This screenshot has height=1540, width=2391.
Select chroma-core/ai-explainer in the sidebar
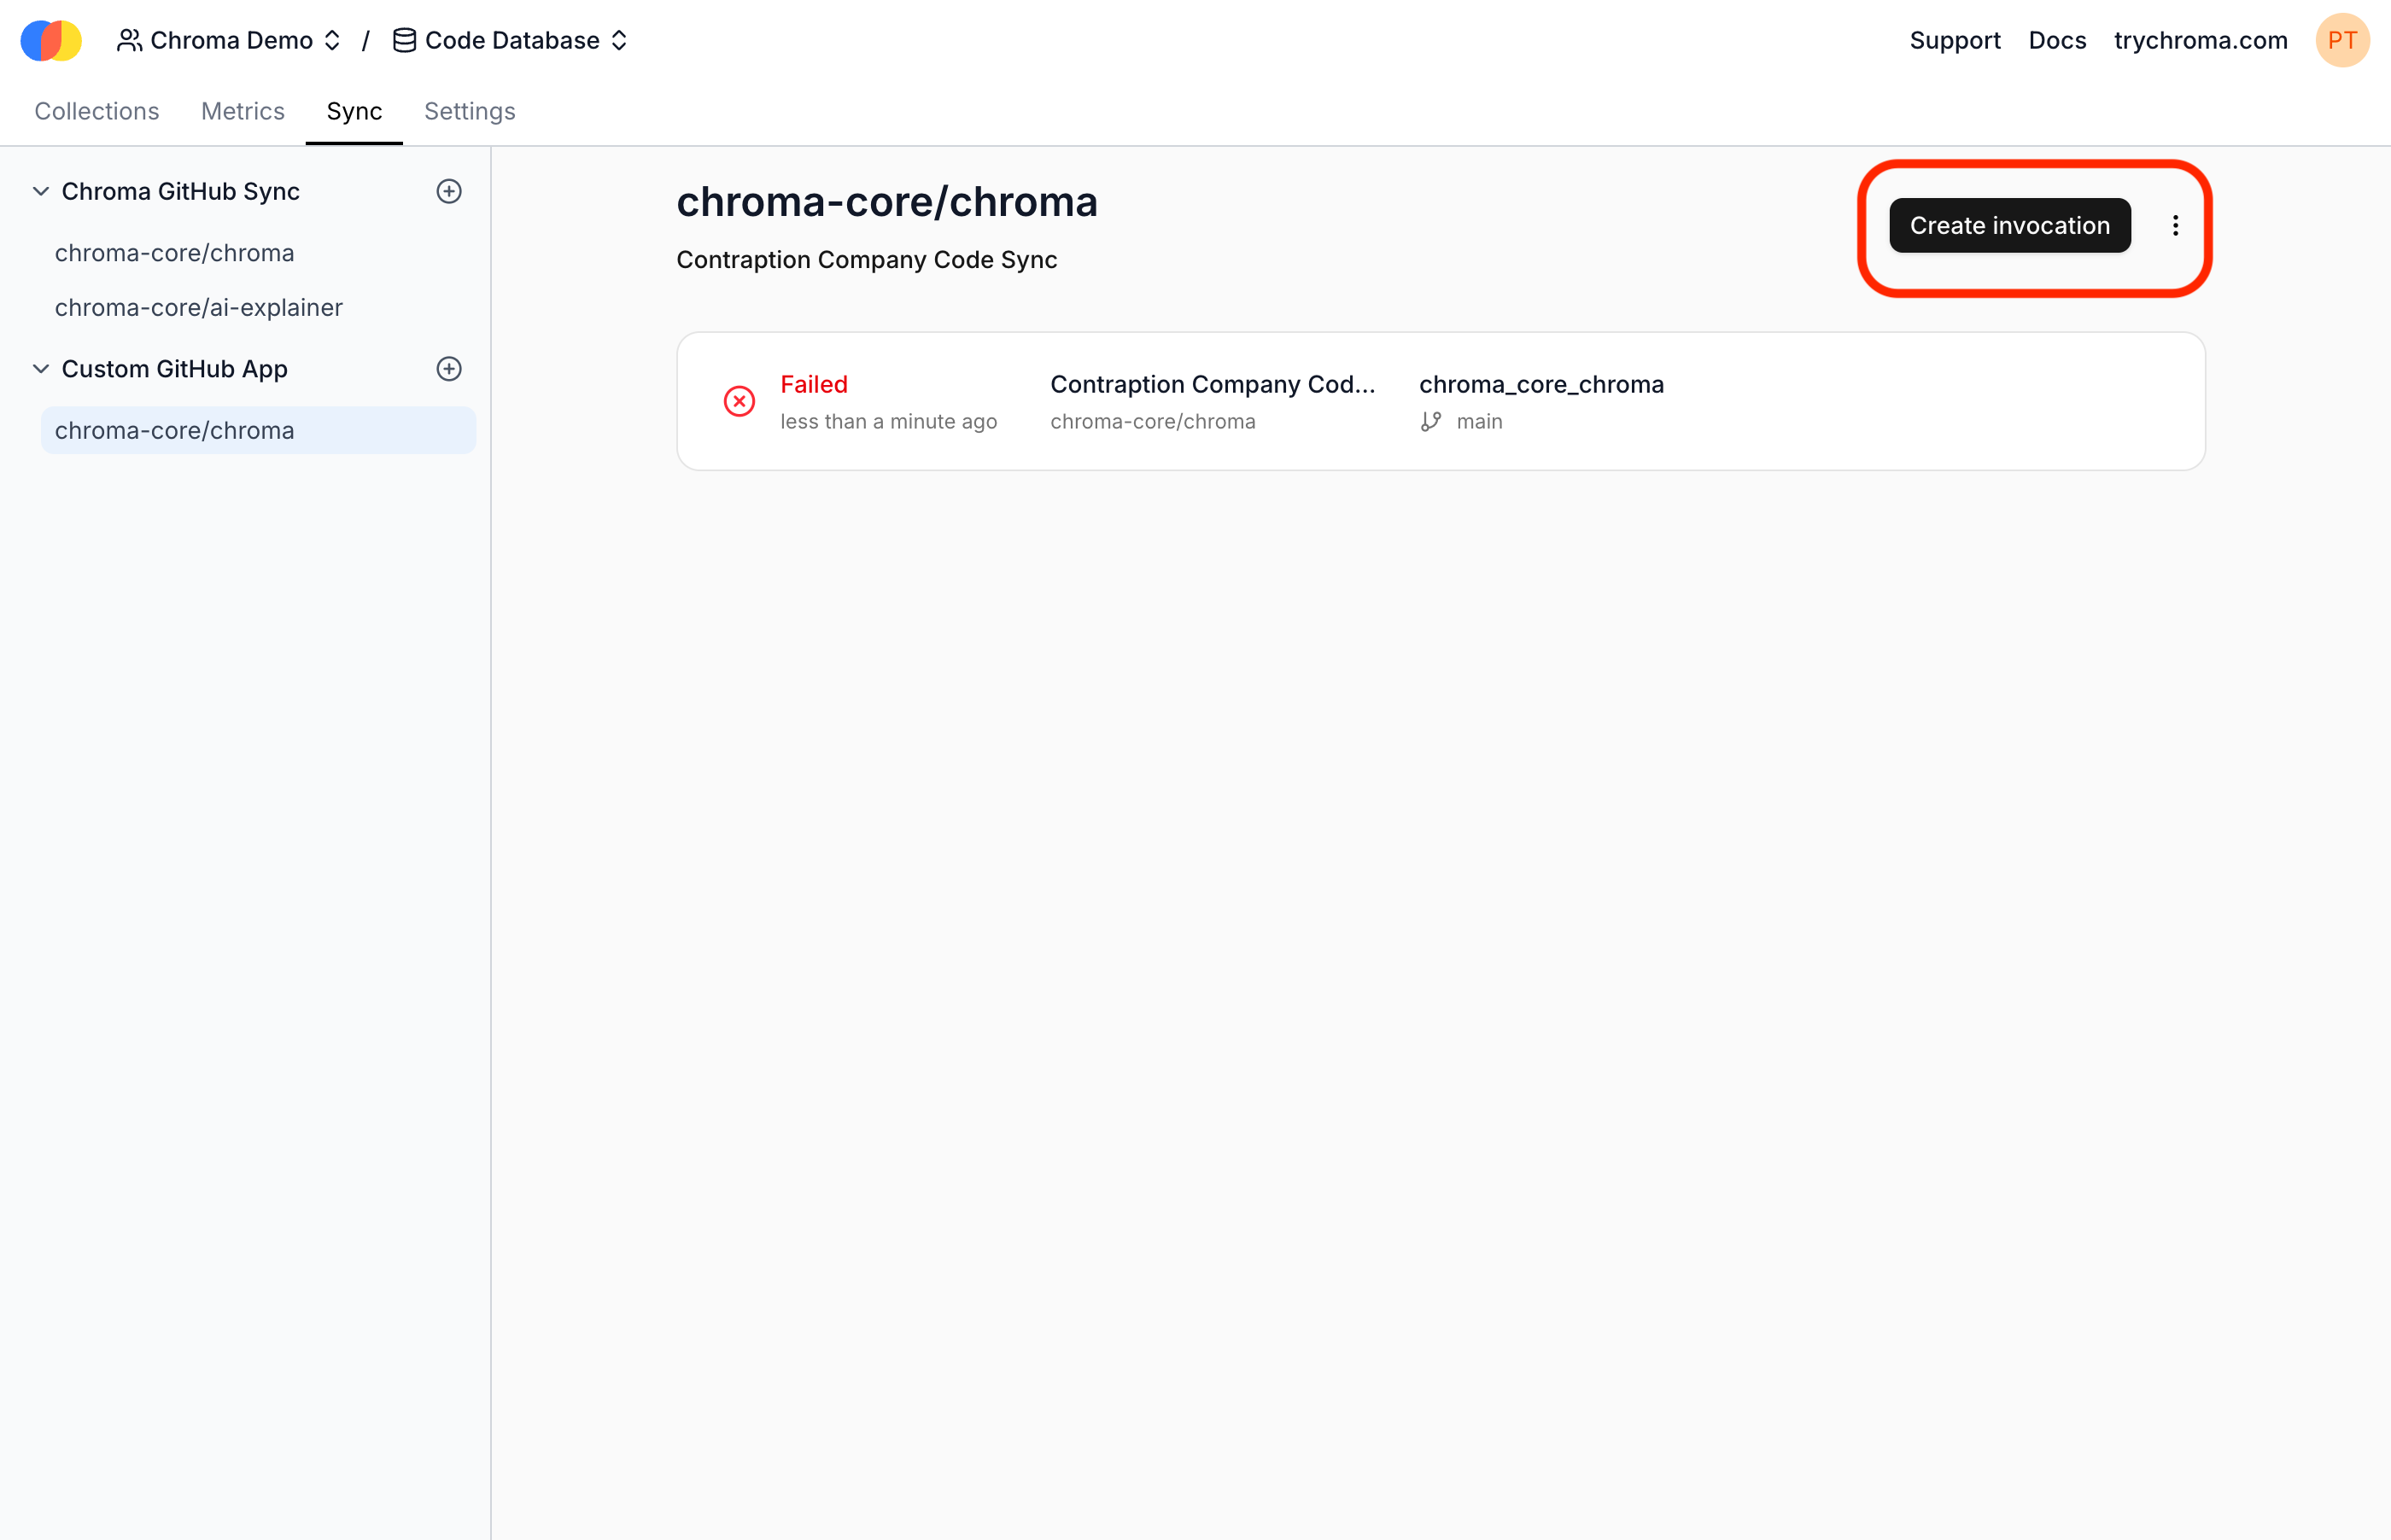[x=198, y=307]
